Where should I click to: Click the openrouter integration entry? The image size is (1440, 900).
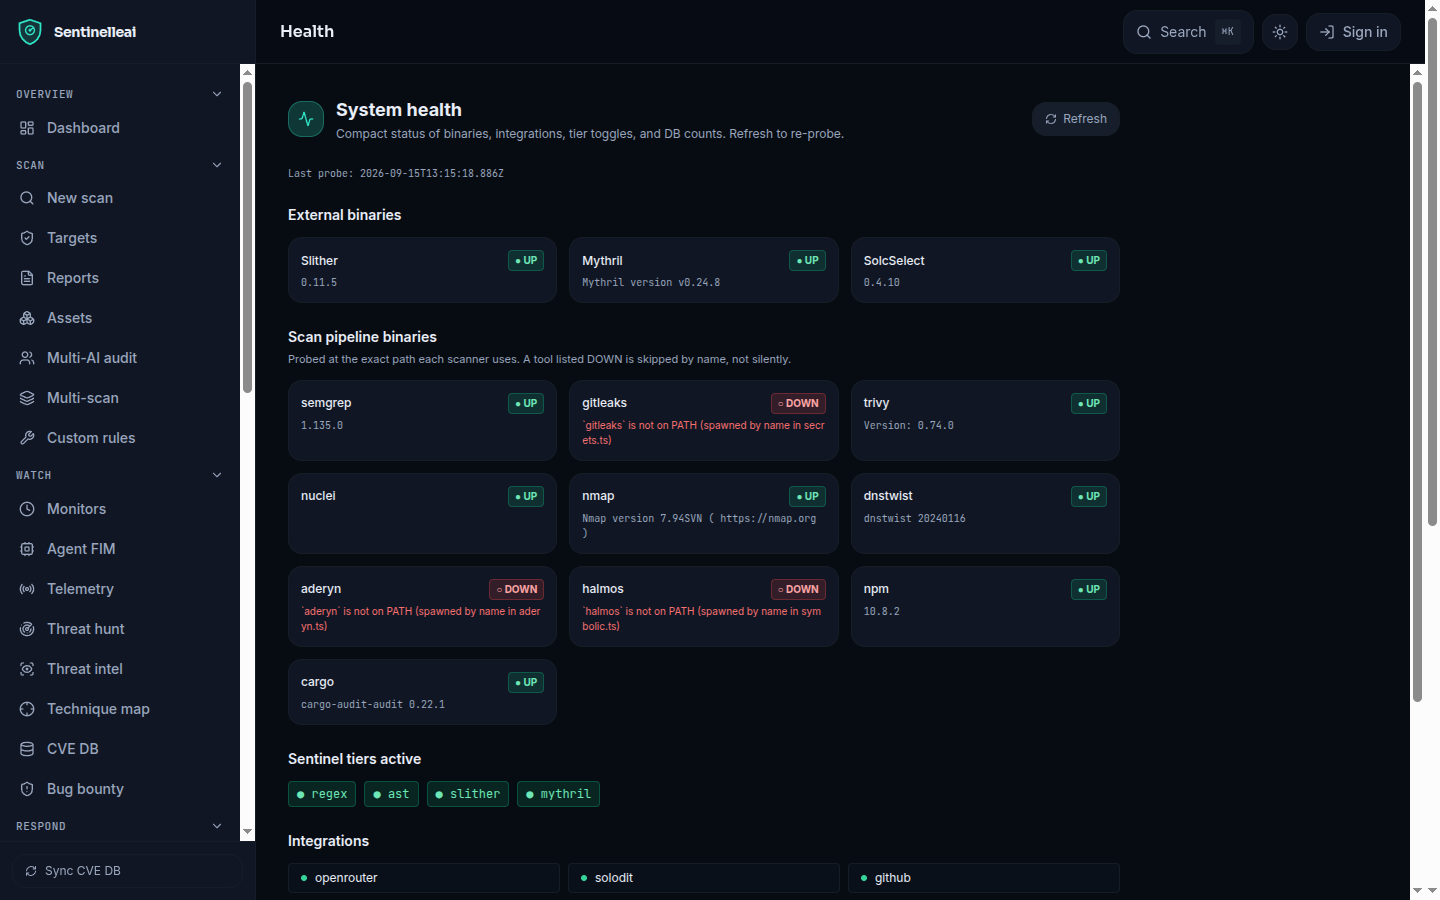click(x=424, y=878)
